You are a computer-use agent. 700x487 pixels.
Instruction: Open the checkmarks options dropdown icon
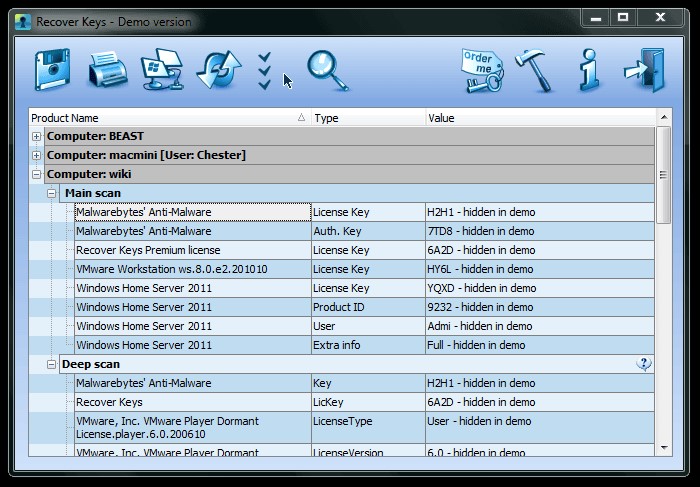click(x=265, y=70)
